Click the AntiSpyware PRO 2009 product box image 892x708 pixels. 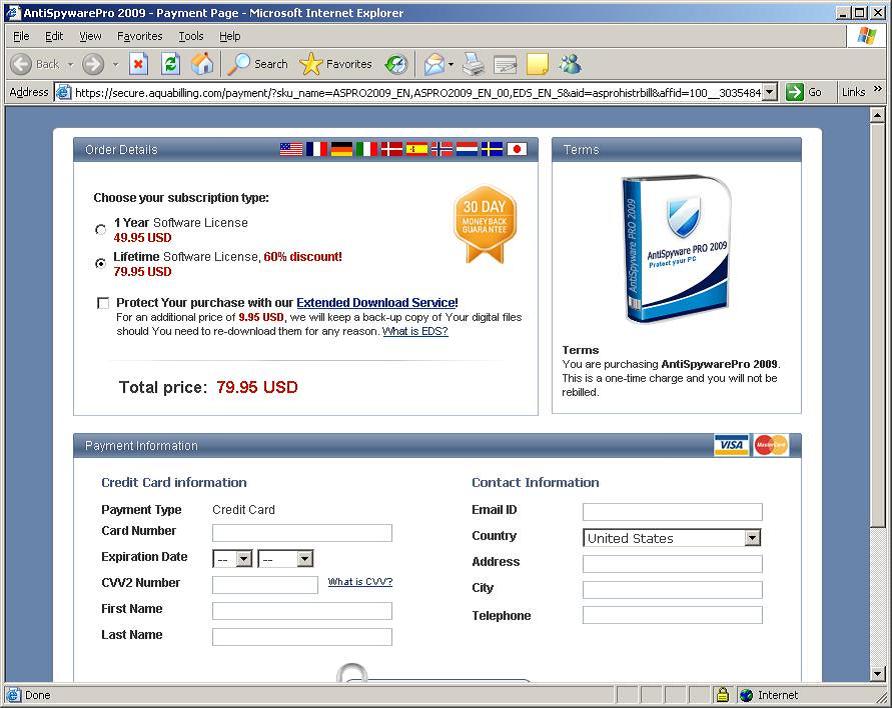click(x=675, y=249)
